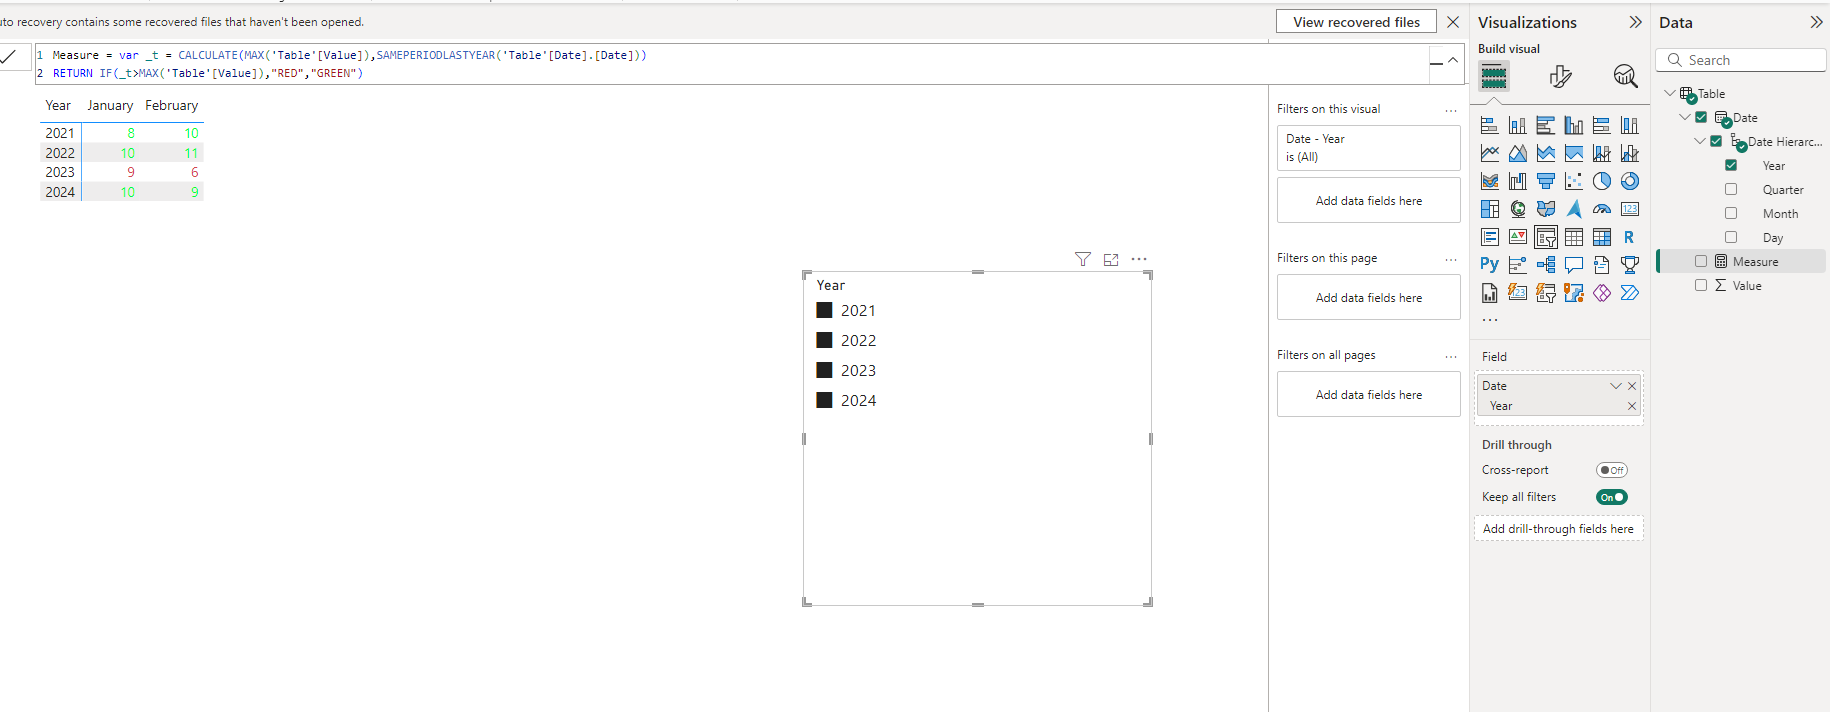Select the Waterfall chart visual

1517,181
